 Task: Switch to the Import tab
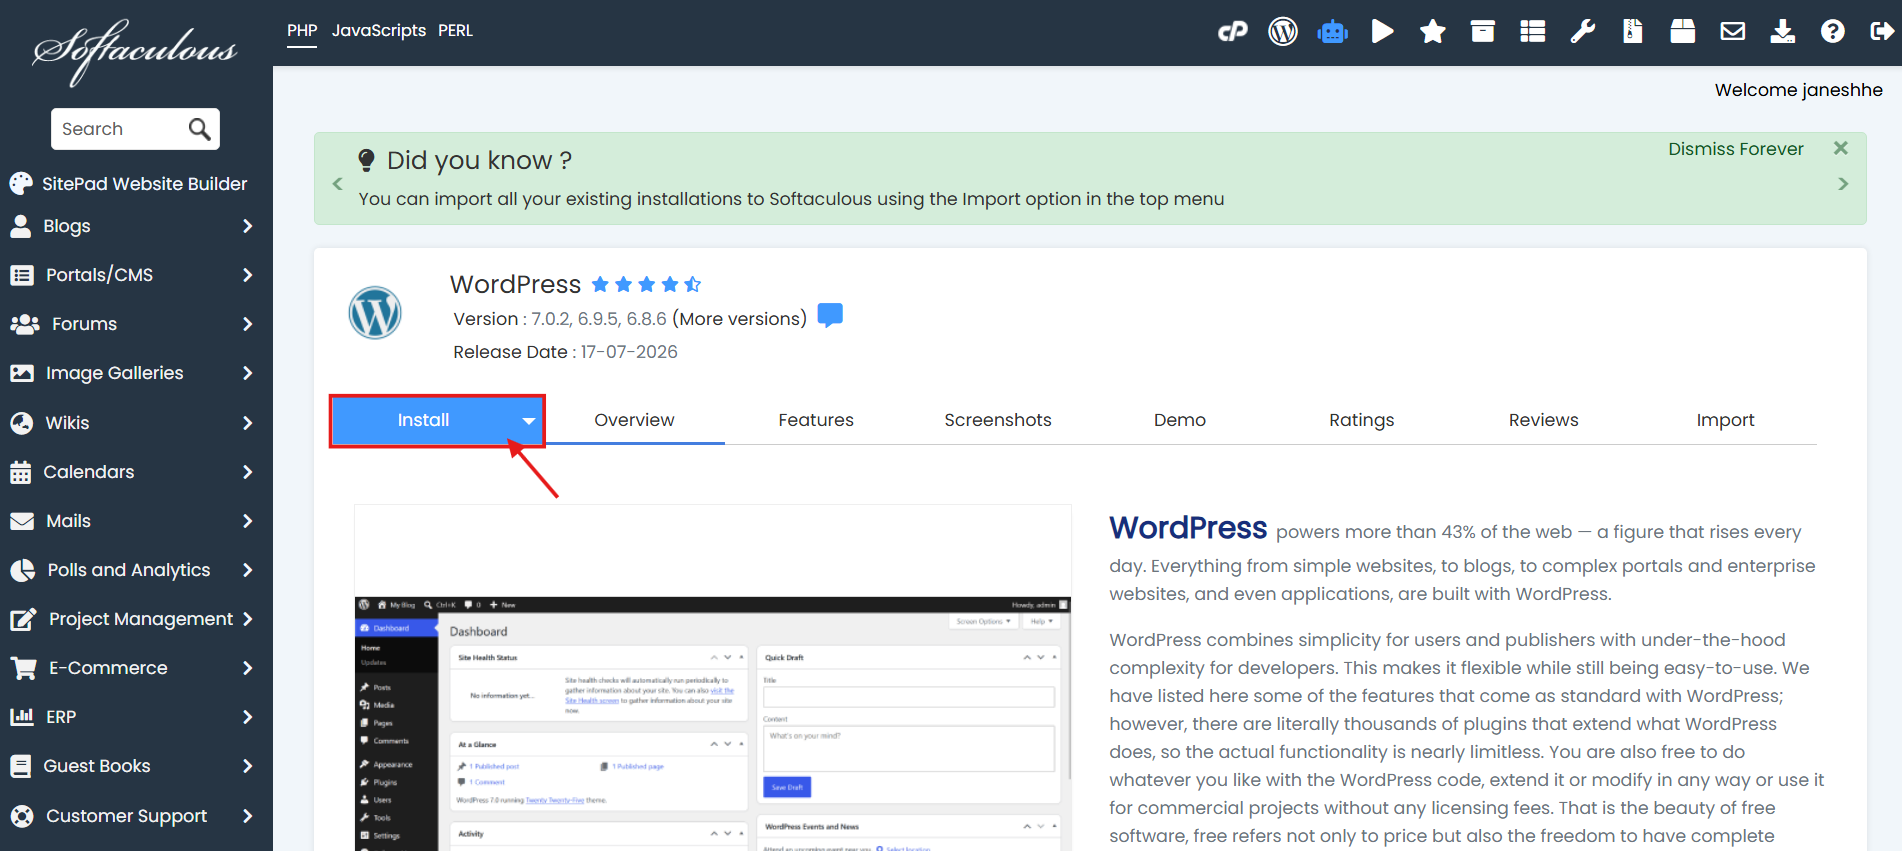coord(1725,420)
